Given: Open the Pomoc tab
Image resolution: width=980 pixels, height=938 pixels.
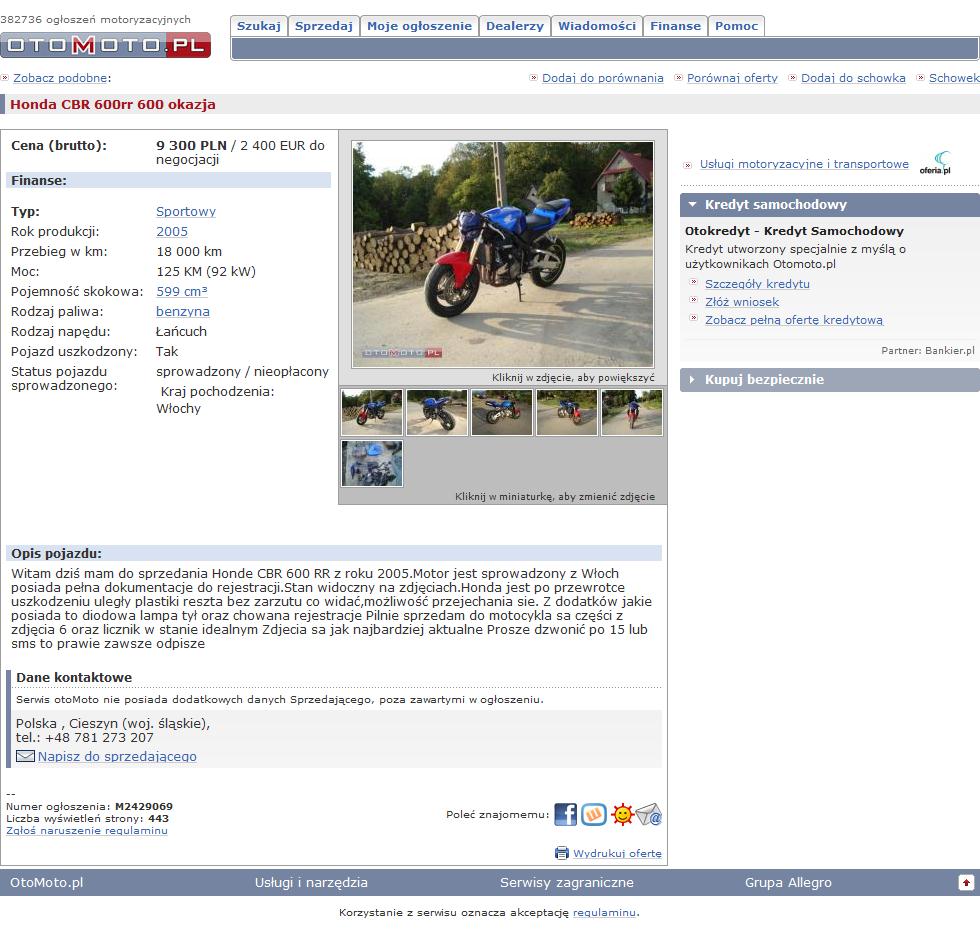Looking at the screenshot, I should pos(736,26).
